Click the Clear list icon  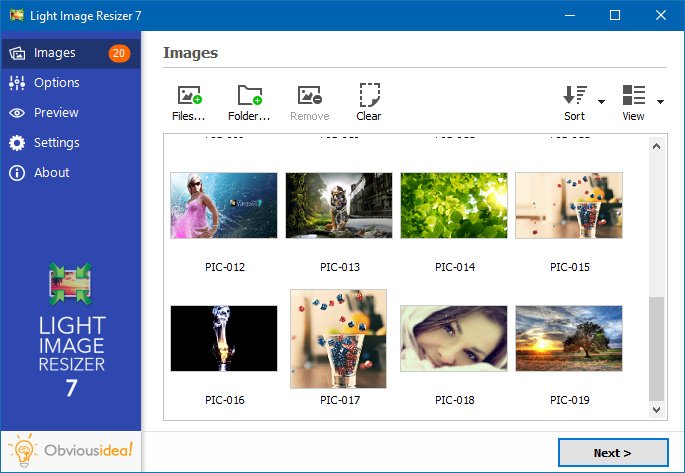[x=369, y=95]
